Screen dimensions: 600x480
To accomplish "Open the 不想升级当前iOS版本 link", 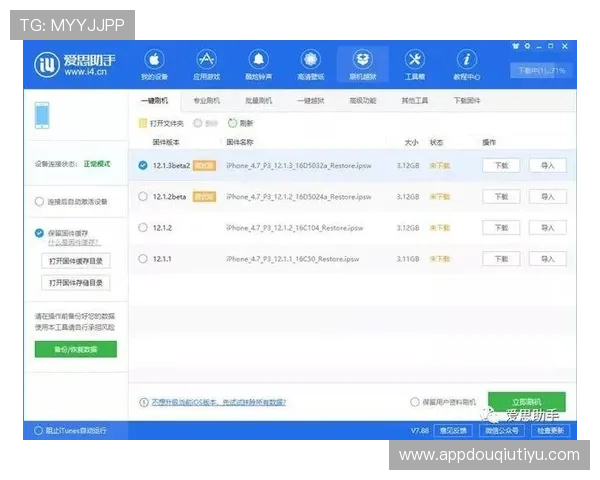I will [x=218, y=402].
